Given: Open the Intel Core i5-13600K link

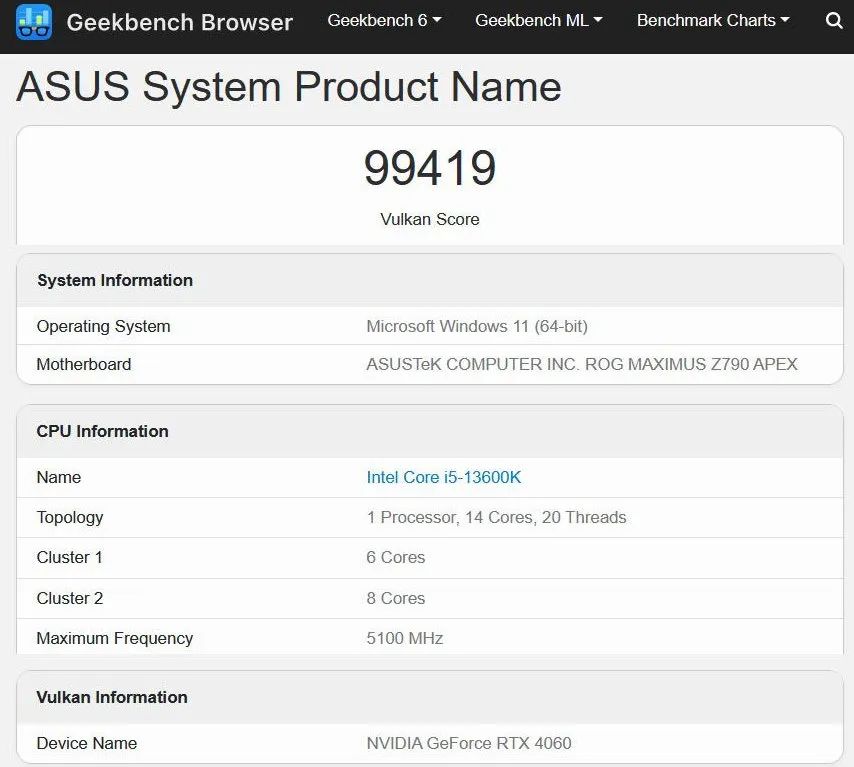Looking at the screenshot, I should [x=443, y=477].
